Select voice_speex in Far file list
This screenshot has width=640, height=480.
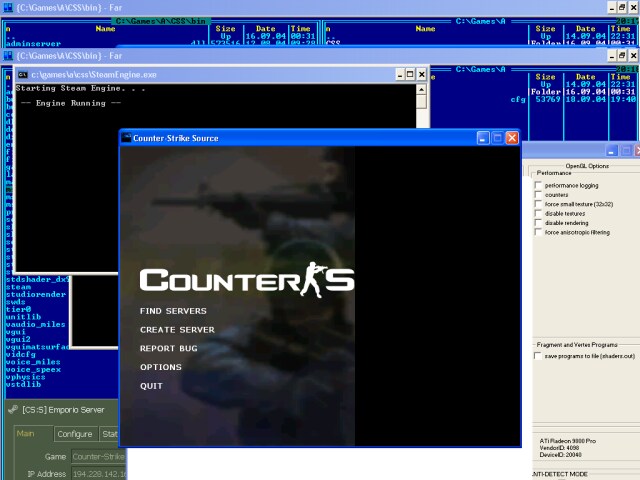pos(33,369)
